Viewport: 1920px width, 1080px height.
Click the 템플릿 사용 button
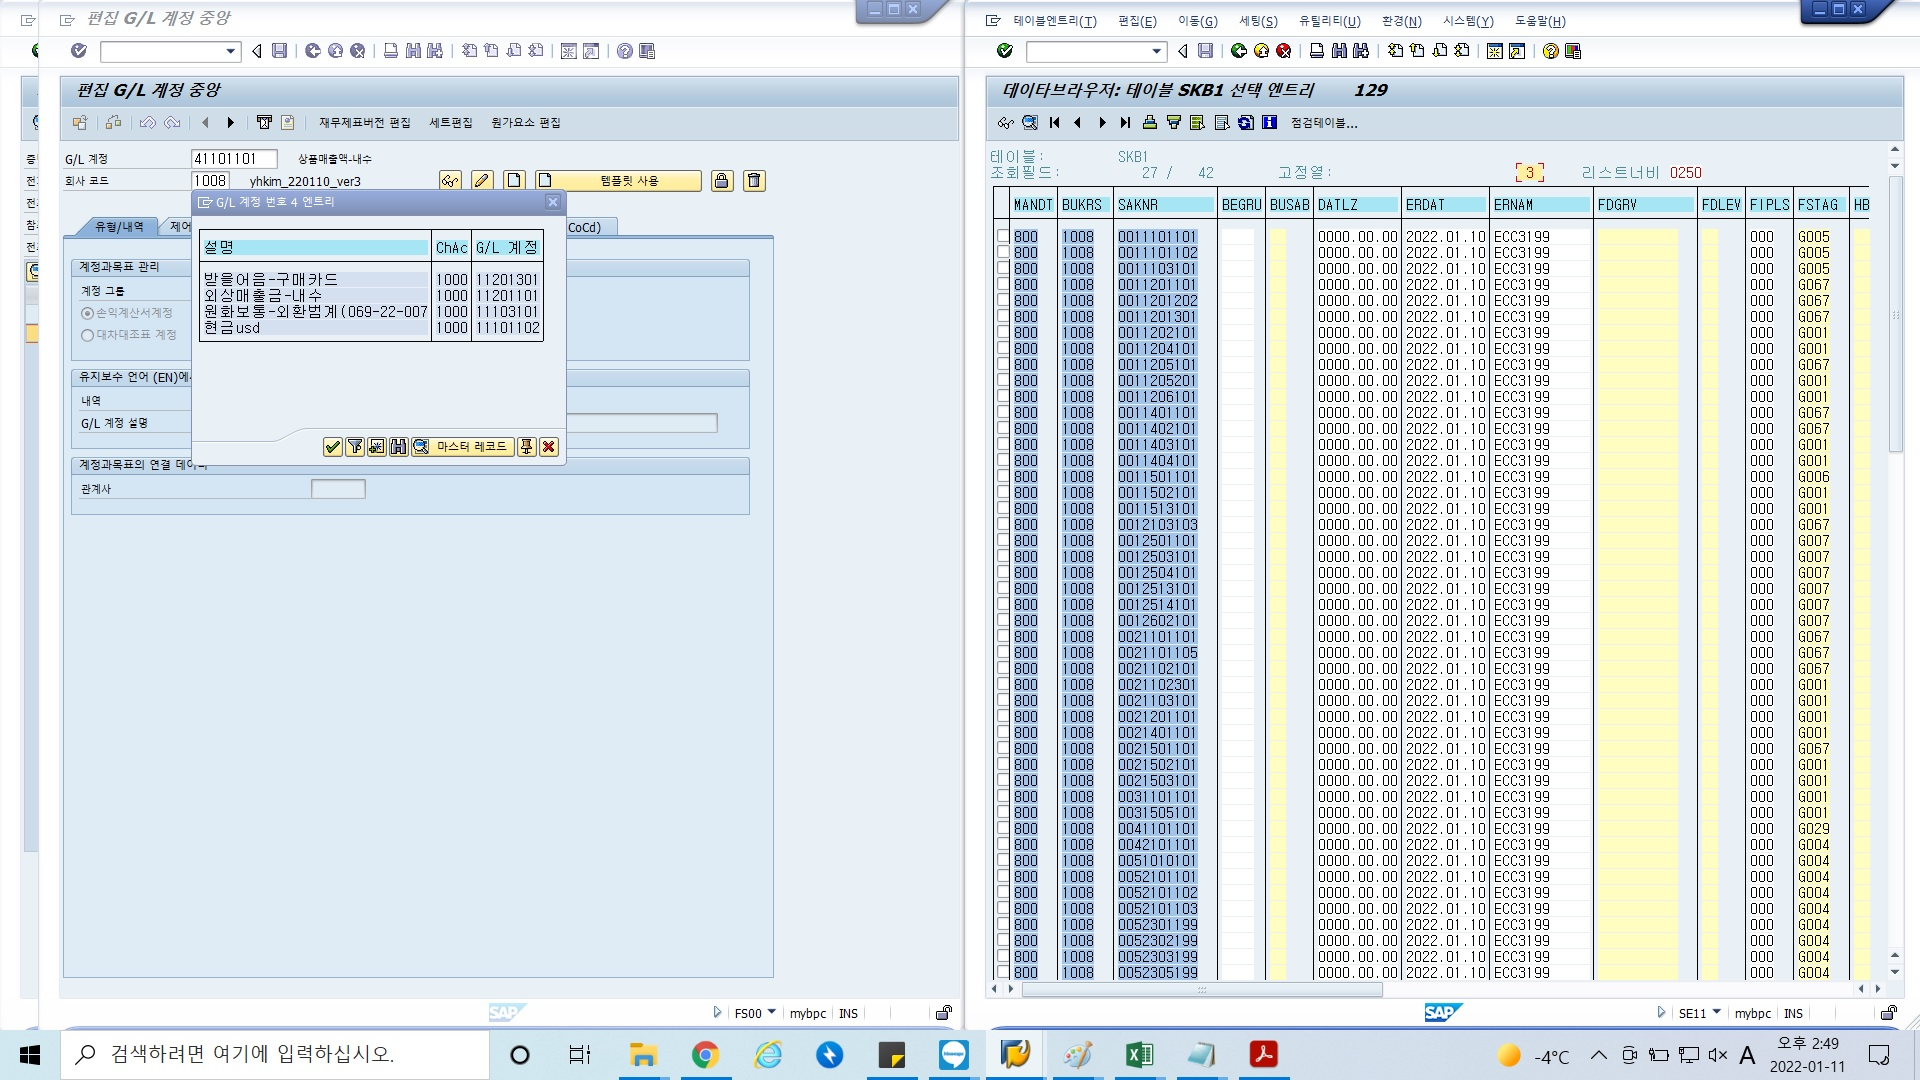(x=618, y=181)
